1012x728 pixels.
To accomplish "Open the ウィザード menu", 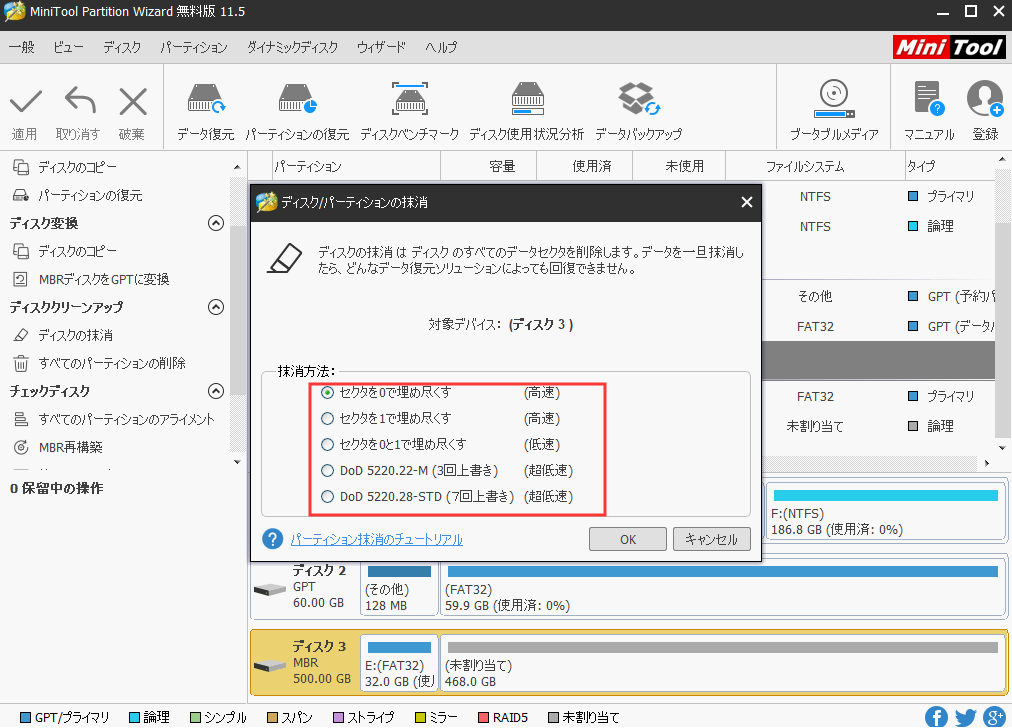I will pos(381,46).
